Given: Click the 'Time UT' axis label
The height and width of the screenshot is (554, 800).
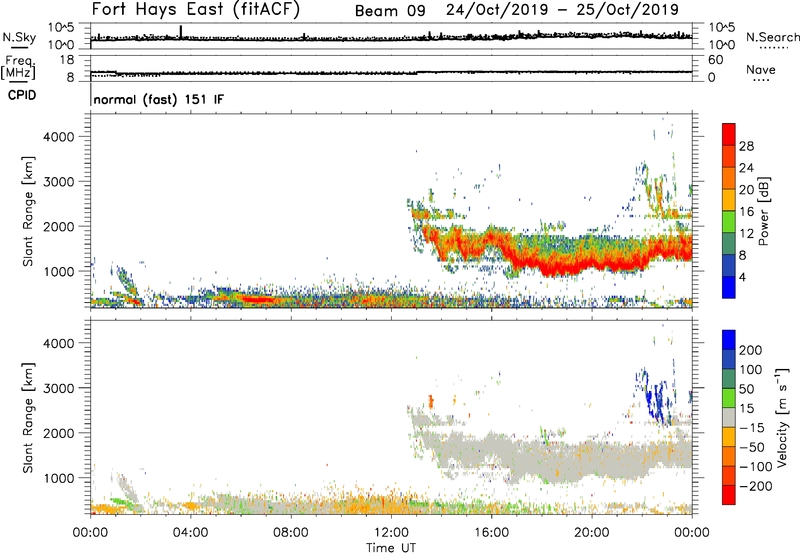Looking at the screenshot, I should (391, 547).
